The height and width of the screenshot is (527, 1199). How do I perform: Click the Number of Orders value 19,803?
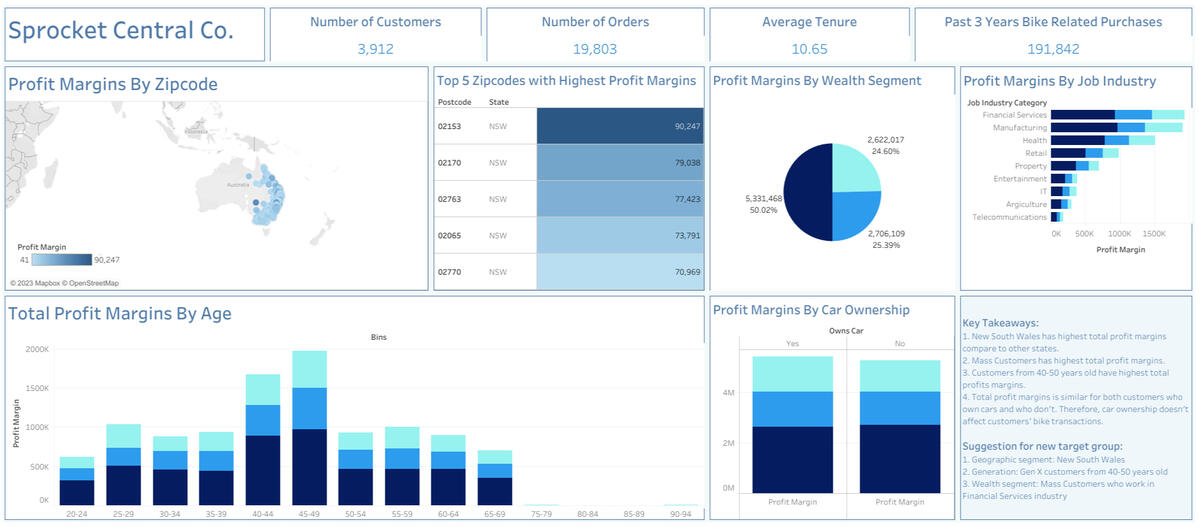click(594, 48)
